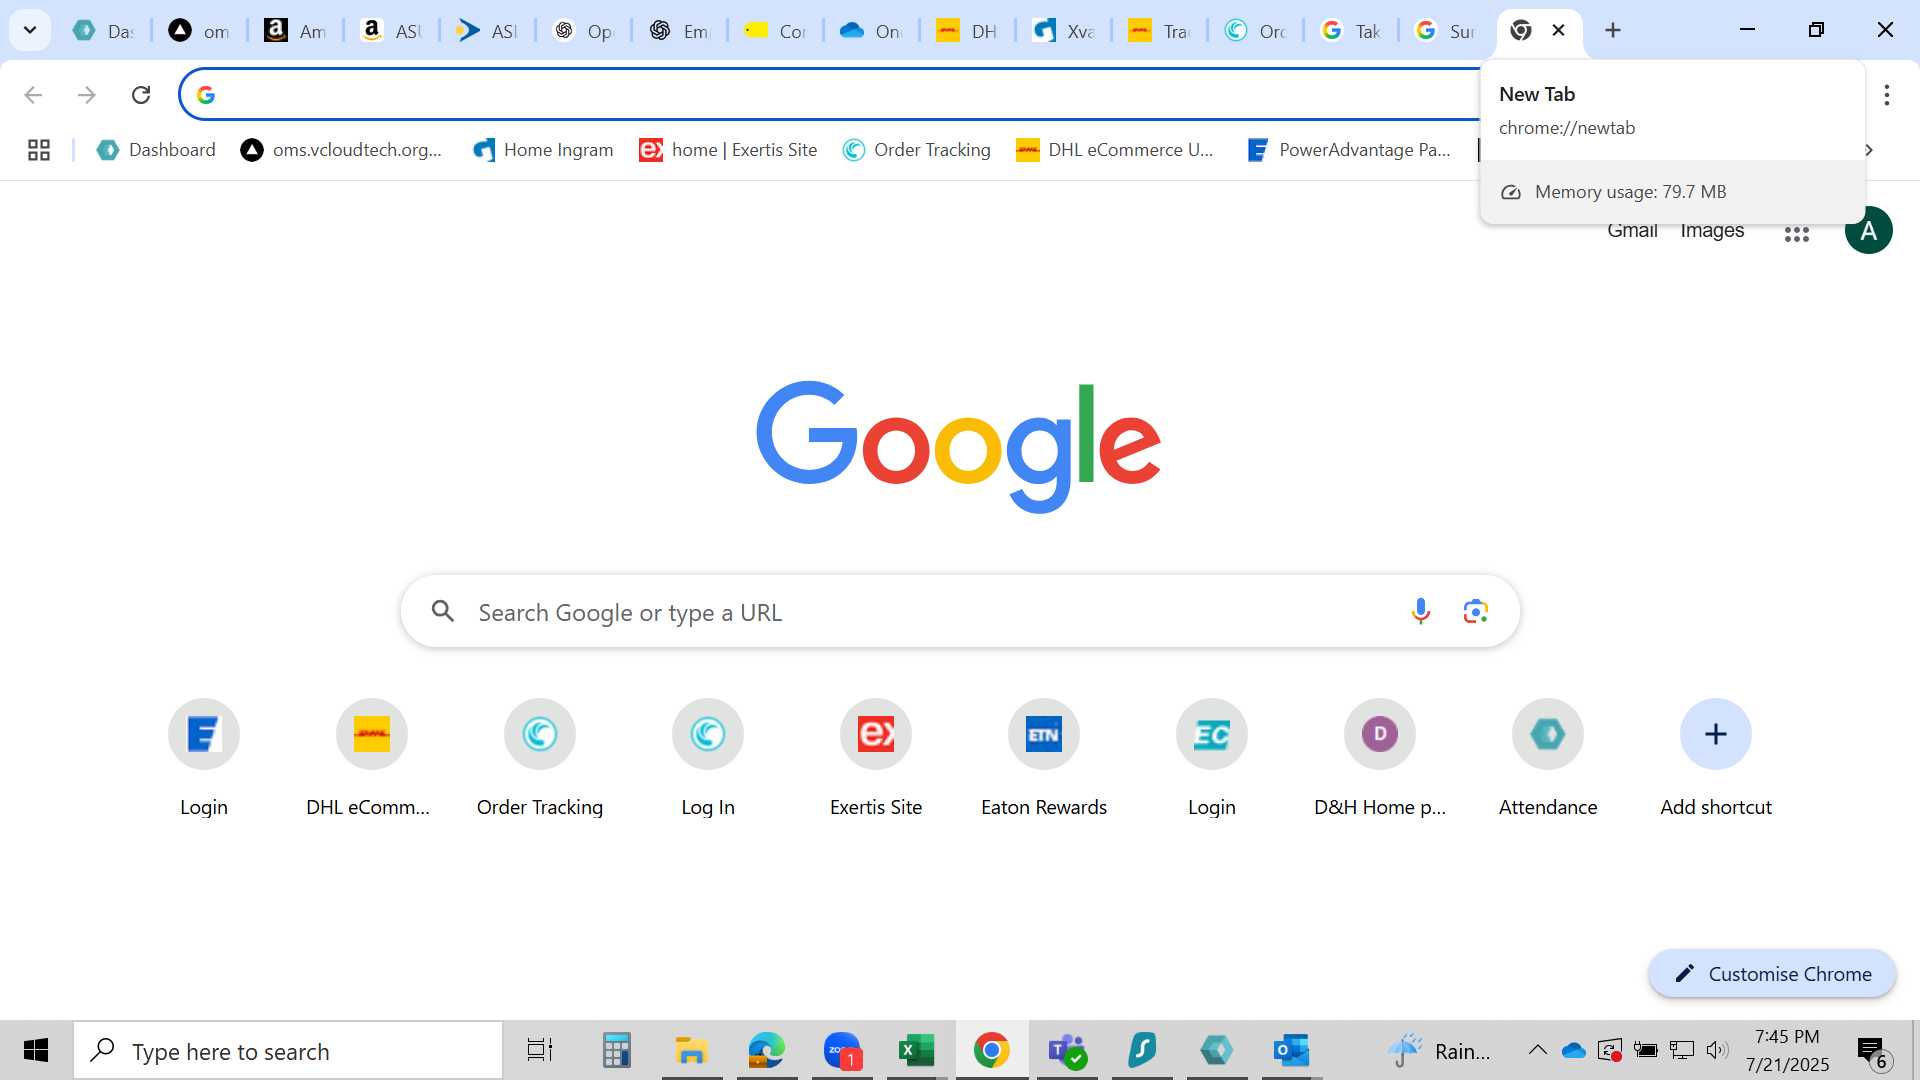Open Home Ingram bookmark
Image resolution: width=1920 pixels, height=1080 pixels.
[x=543, y=150]
